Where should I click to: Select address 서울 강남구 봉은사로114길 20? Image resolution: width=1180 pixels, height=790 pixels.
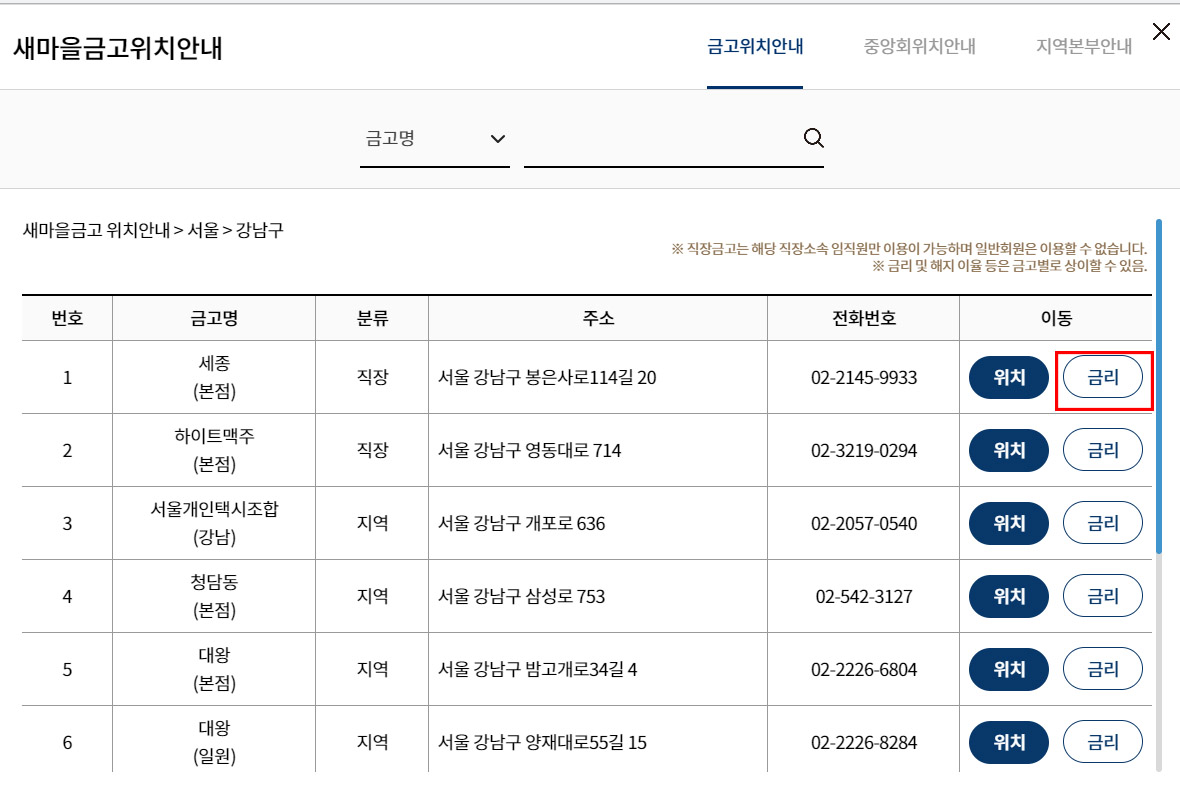547,378
